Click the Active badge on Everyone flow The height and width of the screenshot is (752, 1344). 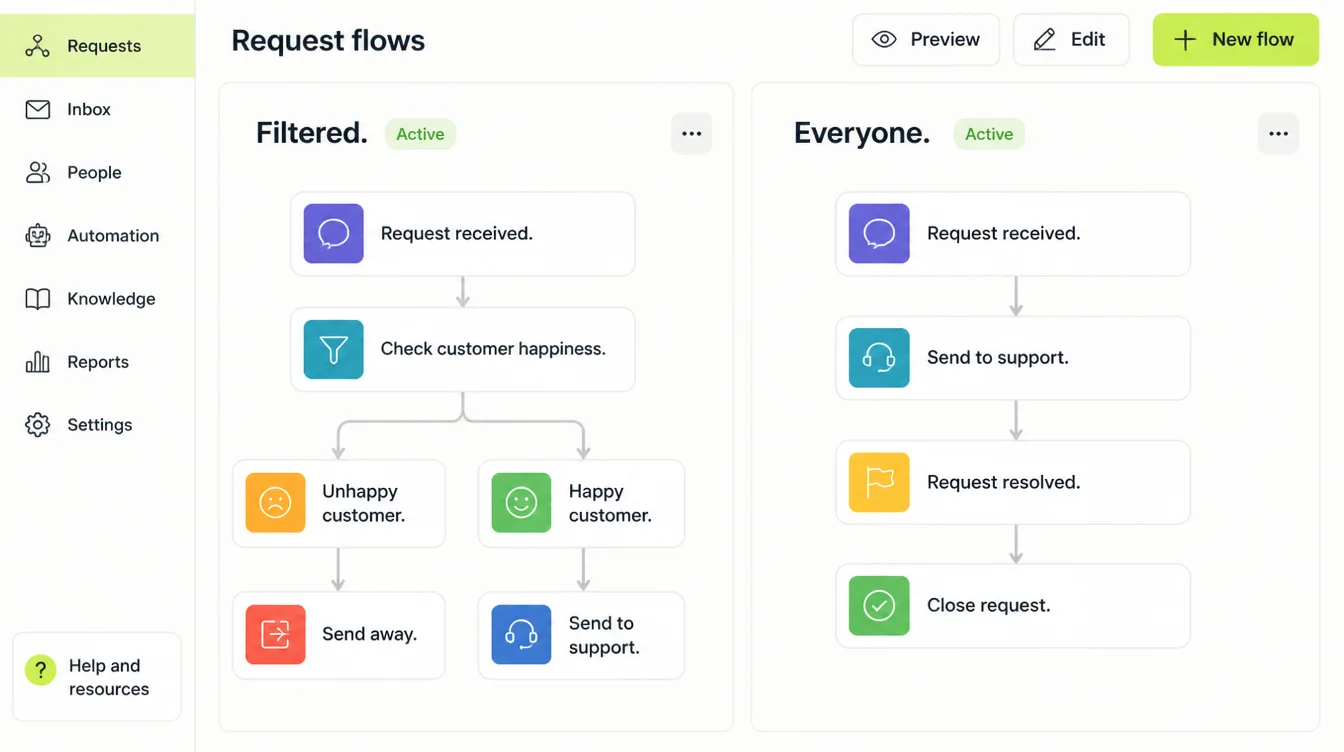[x=989, y=134]
